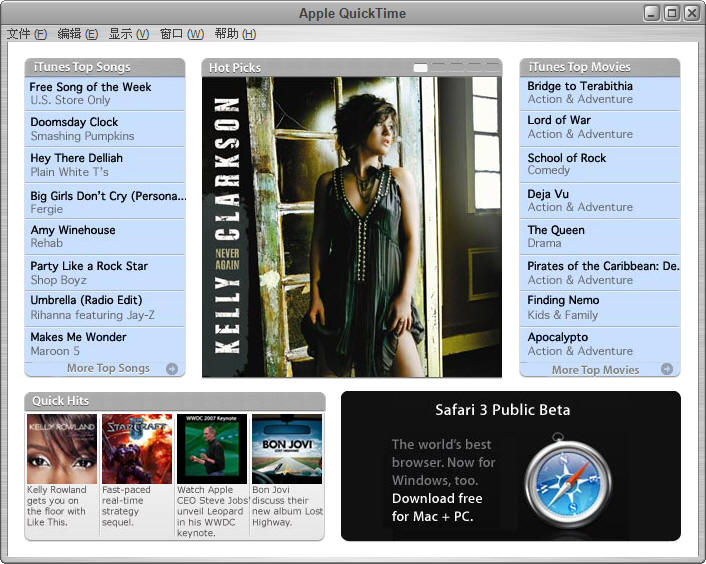Open Deja Vu movie entry
The image size is (706, 564).
pos(600,201)
